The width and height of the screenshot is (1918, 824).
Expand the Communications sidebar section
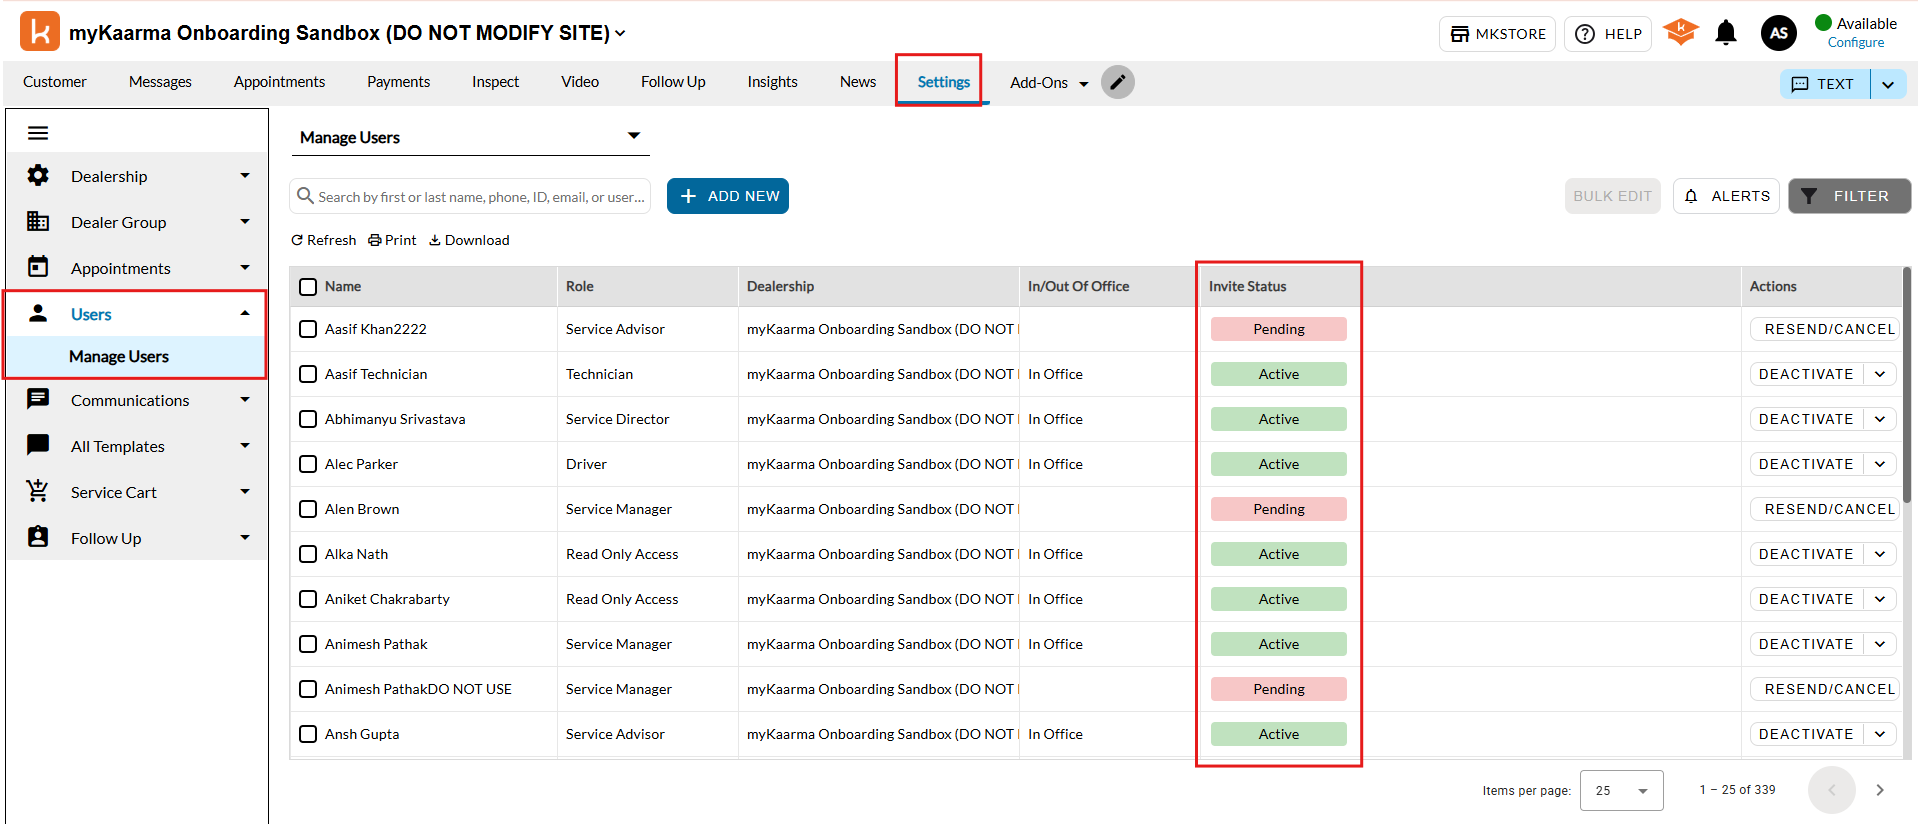pos(245,400)
